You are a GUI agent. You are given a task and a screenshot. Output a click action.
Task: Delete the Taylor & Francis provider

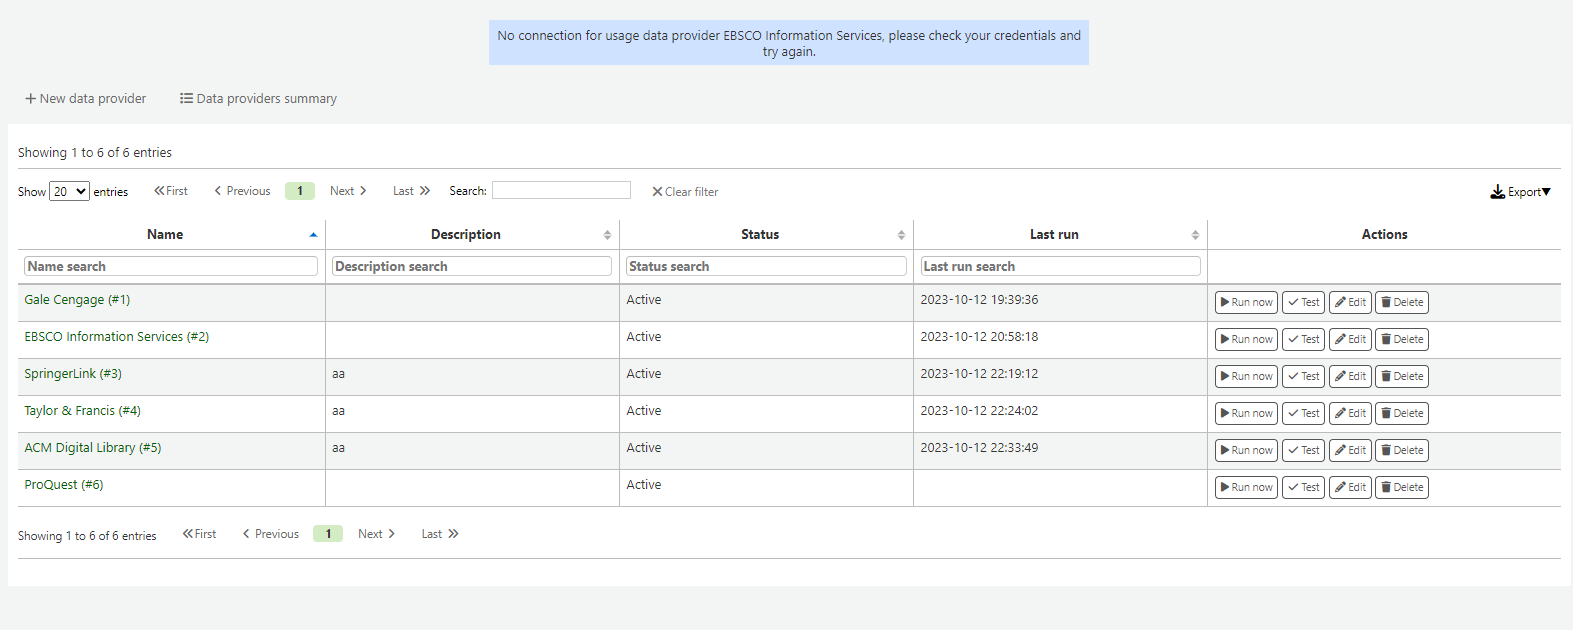(x=1401, y=413)
